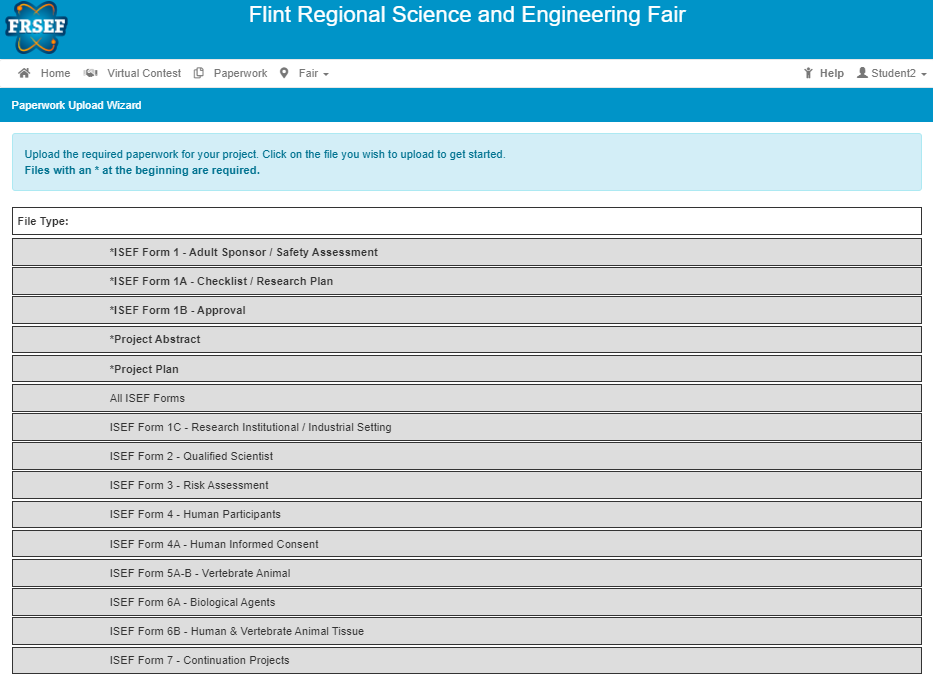This screenshot has width=933, height=697.
Task: Choose ISEF Form 6B Tissue row
Action: 466,631
